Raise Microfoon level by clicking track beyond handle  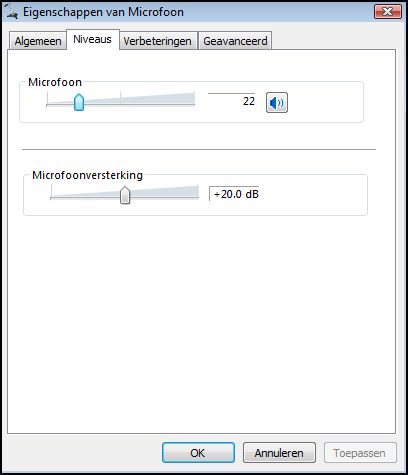click(140, 105)
